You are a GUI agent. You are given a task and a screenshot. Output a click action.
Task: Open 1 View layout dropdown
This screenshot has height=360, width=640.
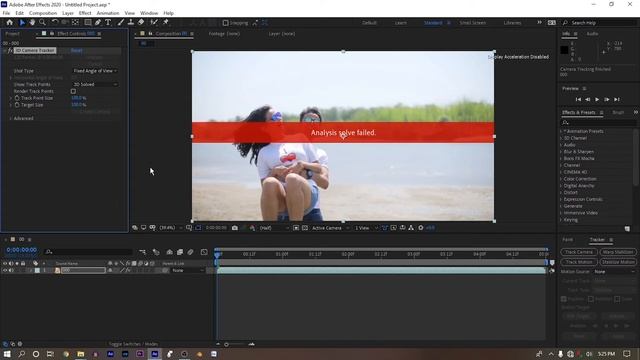[366, 228]
